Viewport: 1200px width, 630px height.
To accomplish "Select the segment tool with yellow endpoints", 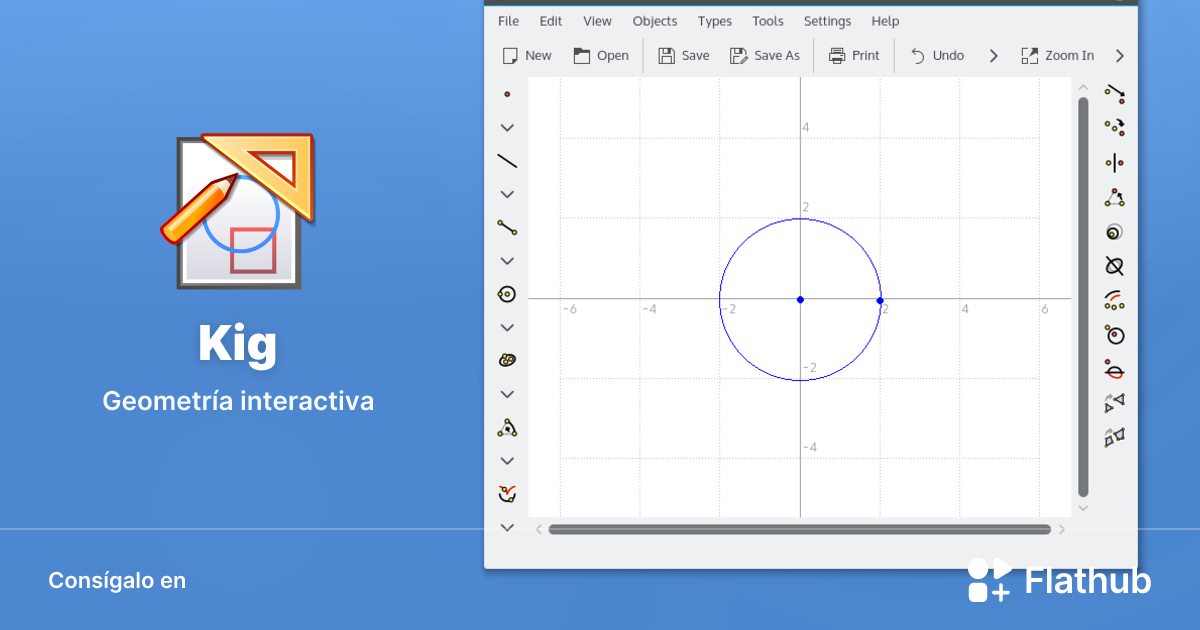I will pos(507,227).
